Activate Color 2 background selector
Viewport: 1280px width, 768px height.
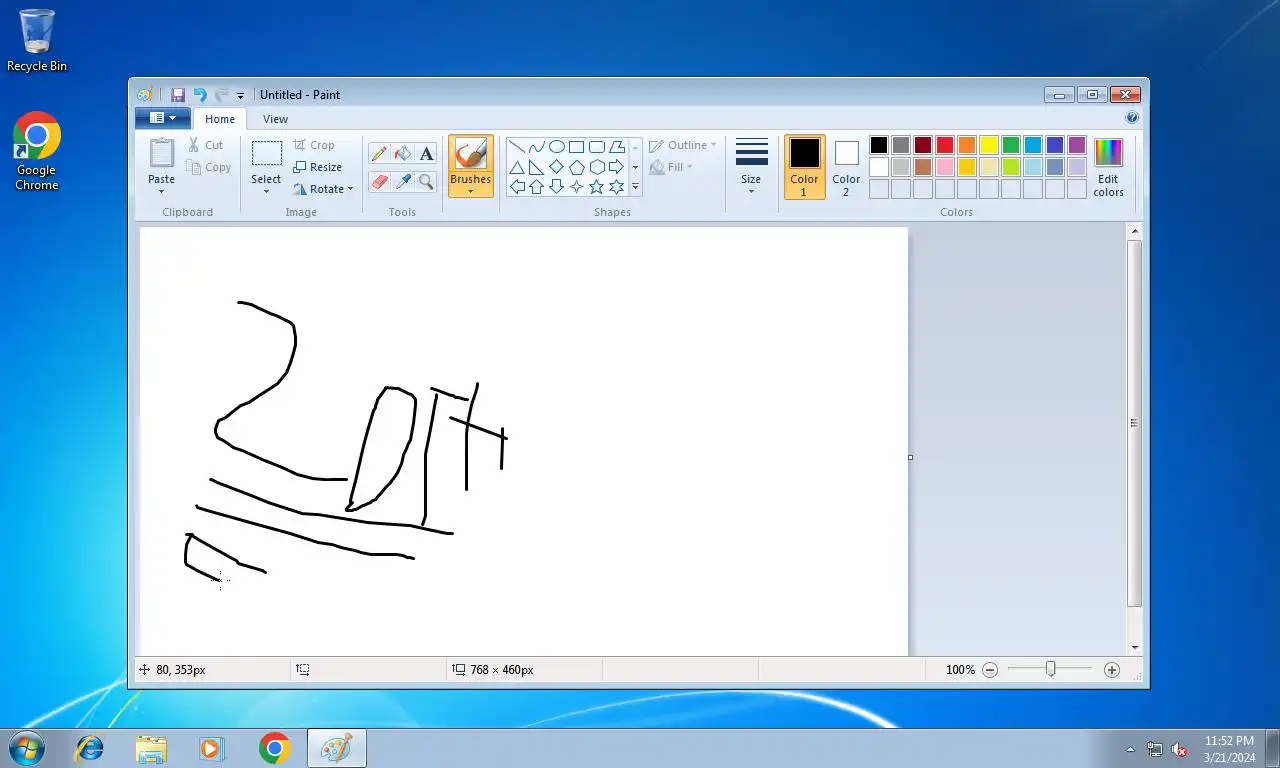846,167
